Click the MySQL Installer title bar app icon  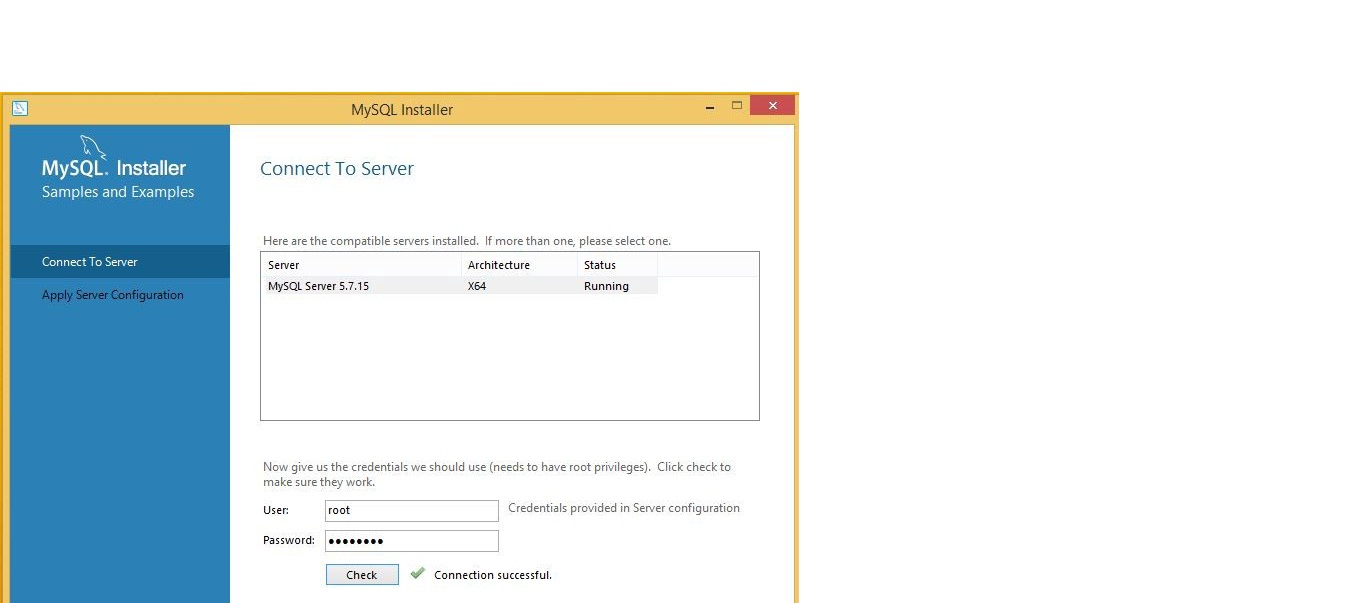(20, 109)
